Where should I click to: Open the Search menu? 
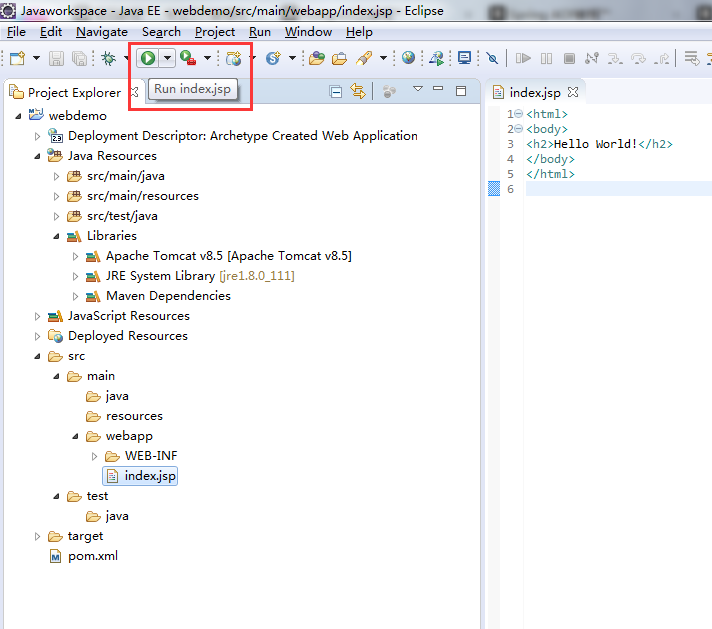coord(161,32)
